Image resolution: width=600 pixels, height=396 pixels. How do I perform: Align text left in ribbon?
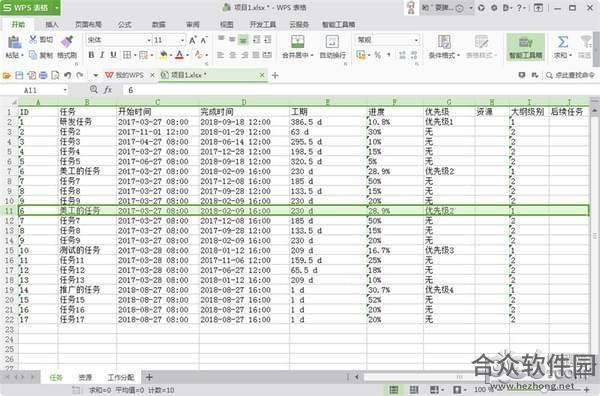click(221, 55)
